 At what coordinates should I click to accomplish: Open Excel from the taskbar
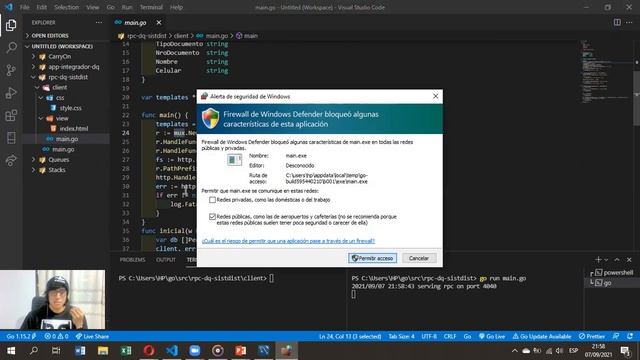pos(126,351)
